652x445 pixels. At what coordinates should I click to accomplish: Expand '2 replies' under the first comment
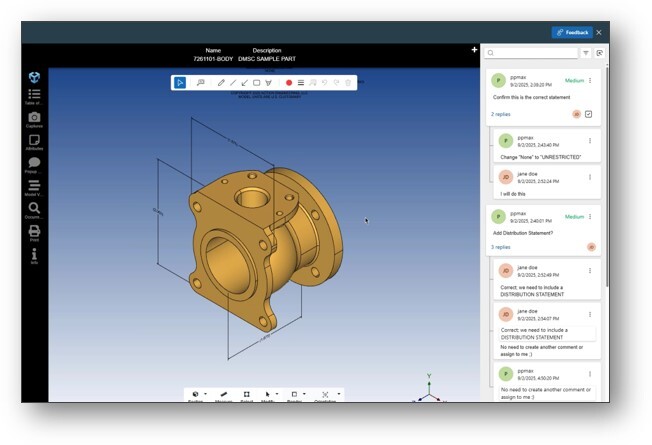click(500, 114)
